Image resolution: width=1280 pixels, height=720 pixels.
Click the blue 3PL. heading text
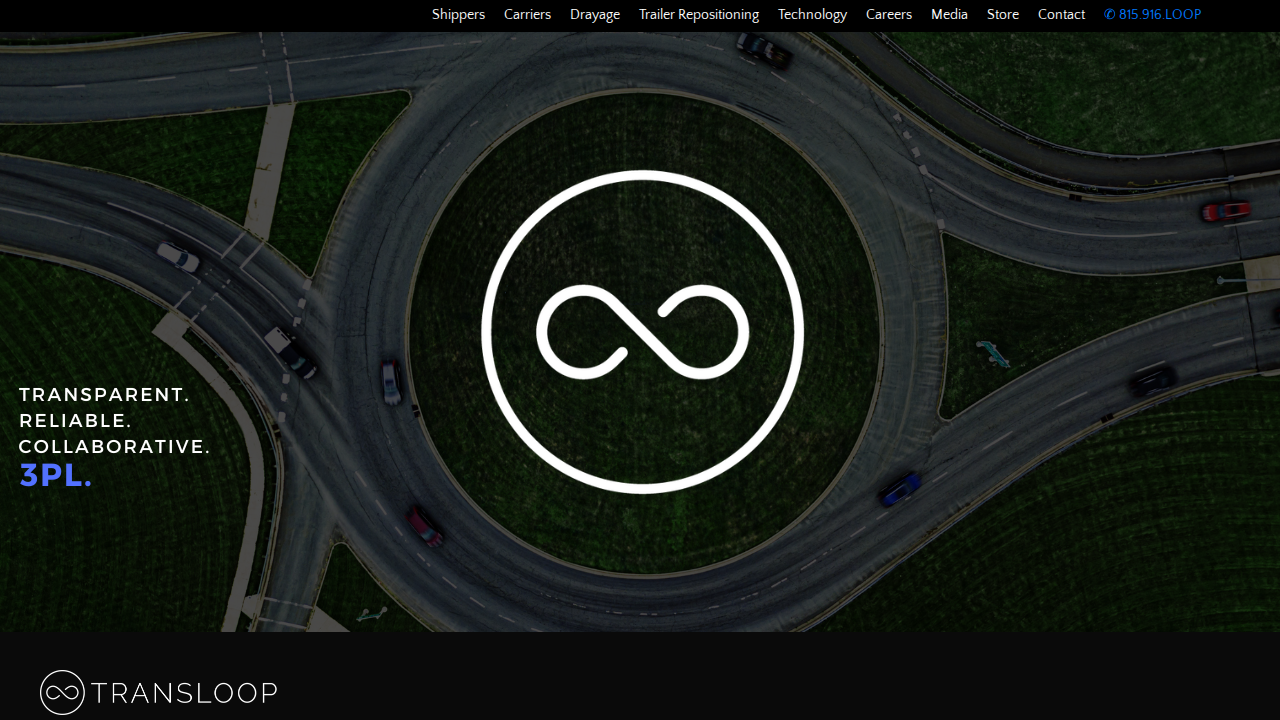click(56, 476)
